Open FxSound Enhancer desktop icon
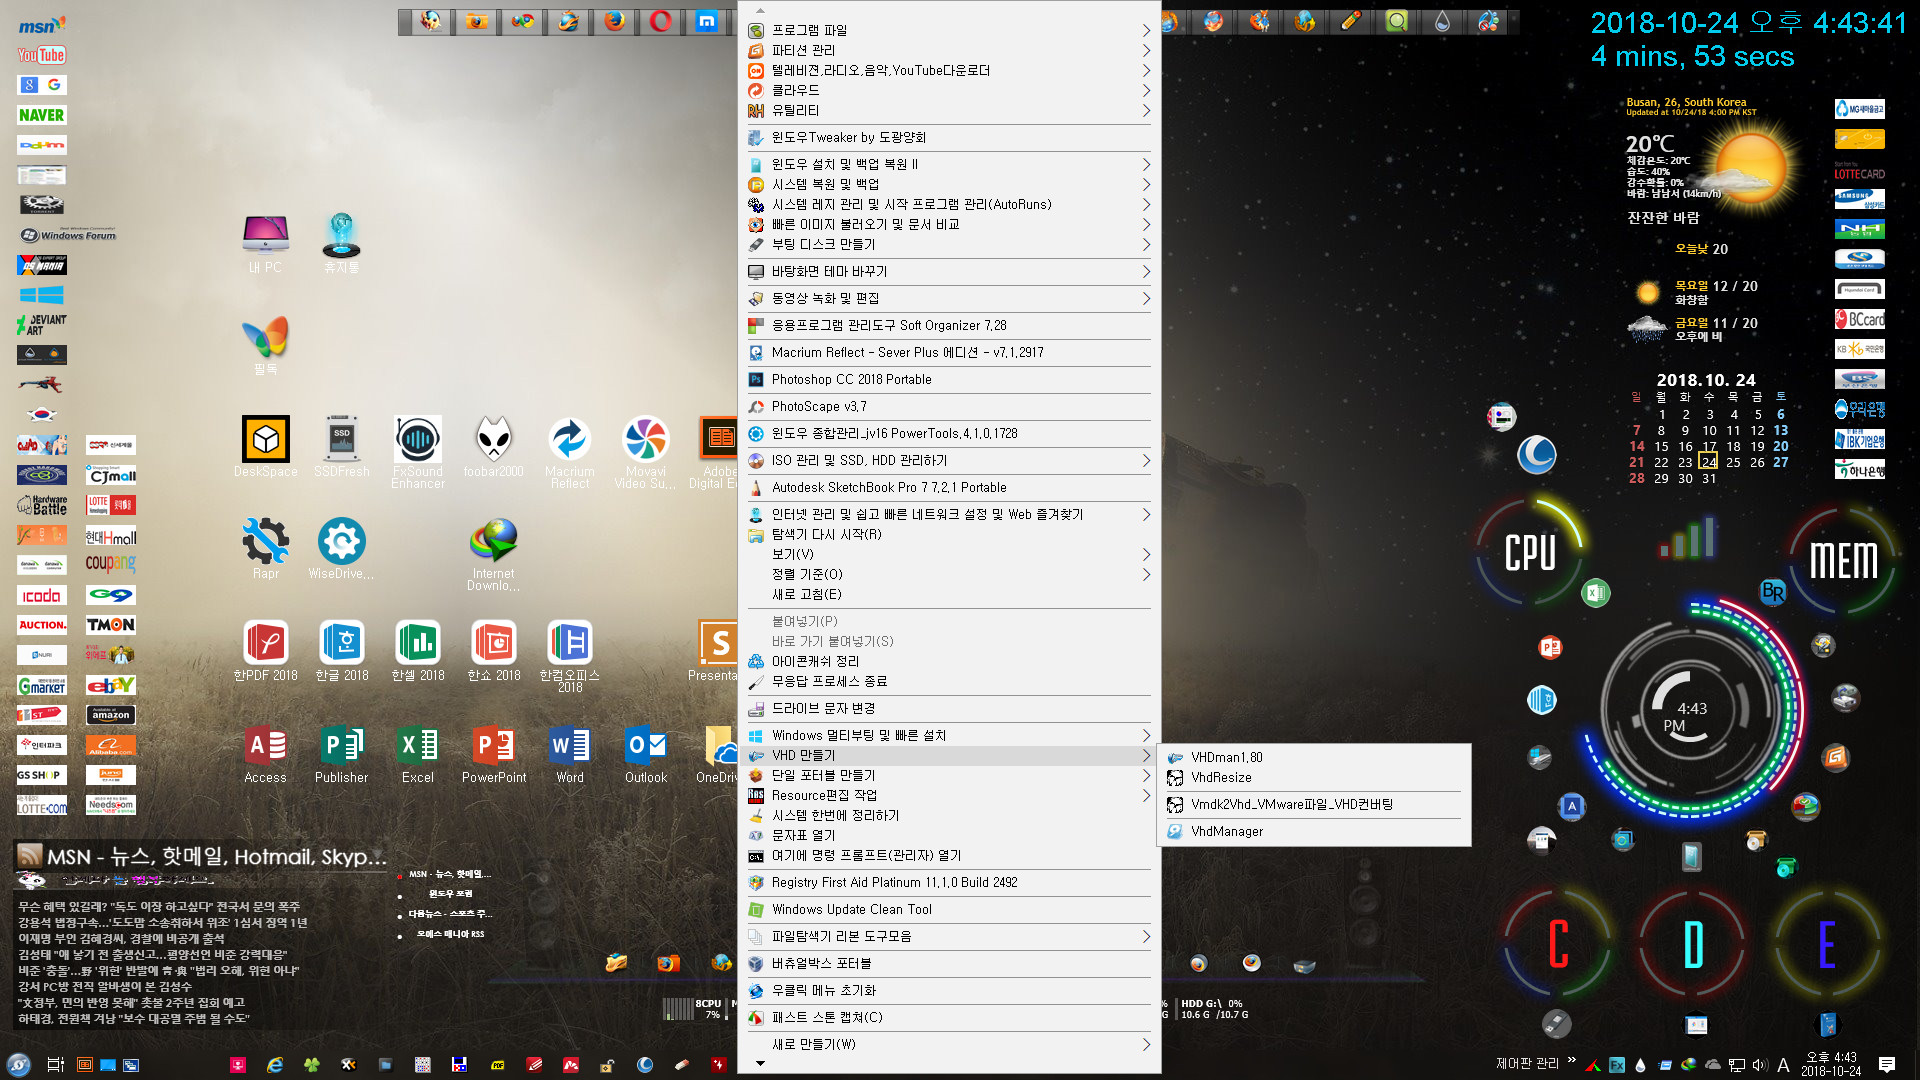This screenshot has width=1920, height=1080. click(x=418, y=452)
